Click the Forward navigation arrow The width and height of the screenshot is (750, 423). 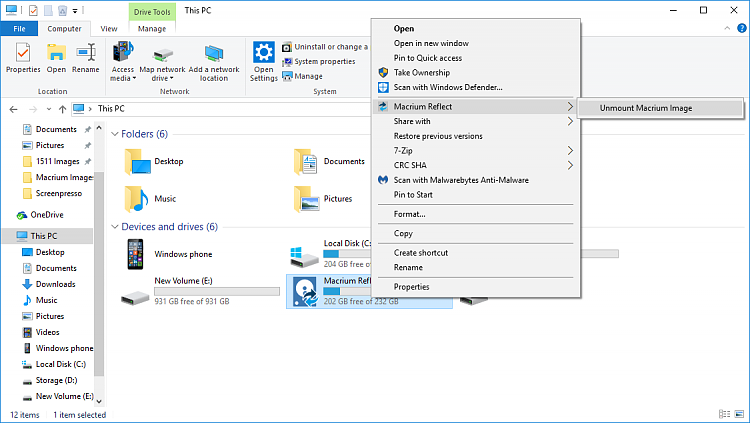click(x=33, y=109)
